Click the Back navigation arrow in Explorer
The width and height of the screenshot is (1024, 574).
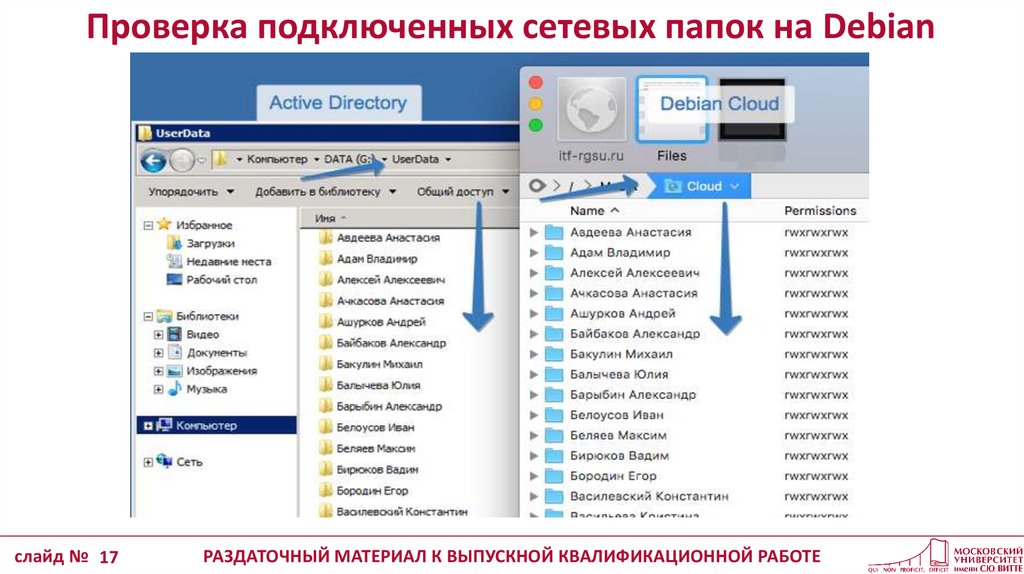point(153,159)
